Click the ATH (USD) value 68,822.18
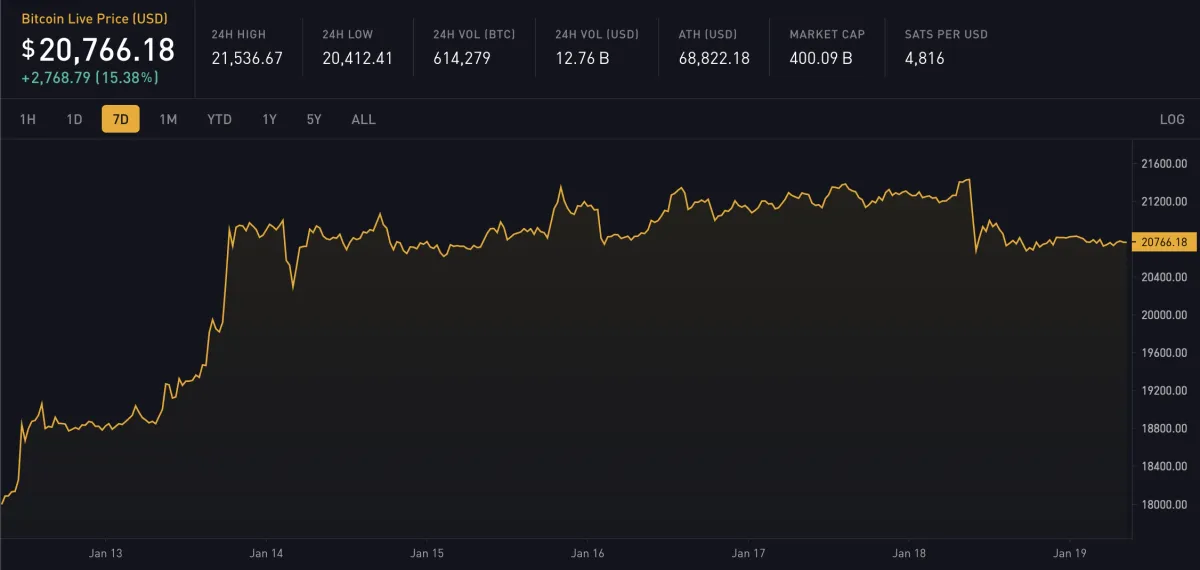This screenshot has width=1200, height=570. [714, 58]
